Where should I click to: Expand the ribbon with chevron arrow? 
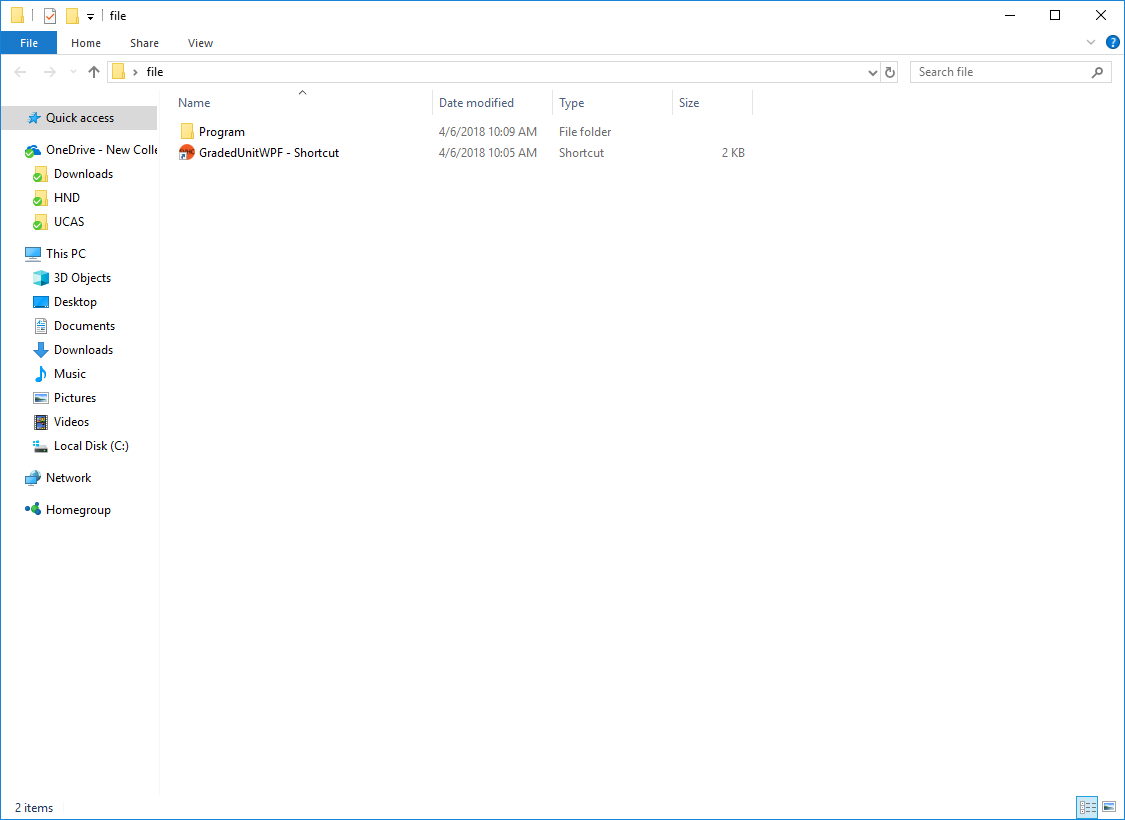point(1091,43)
